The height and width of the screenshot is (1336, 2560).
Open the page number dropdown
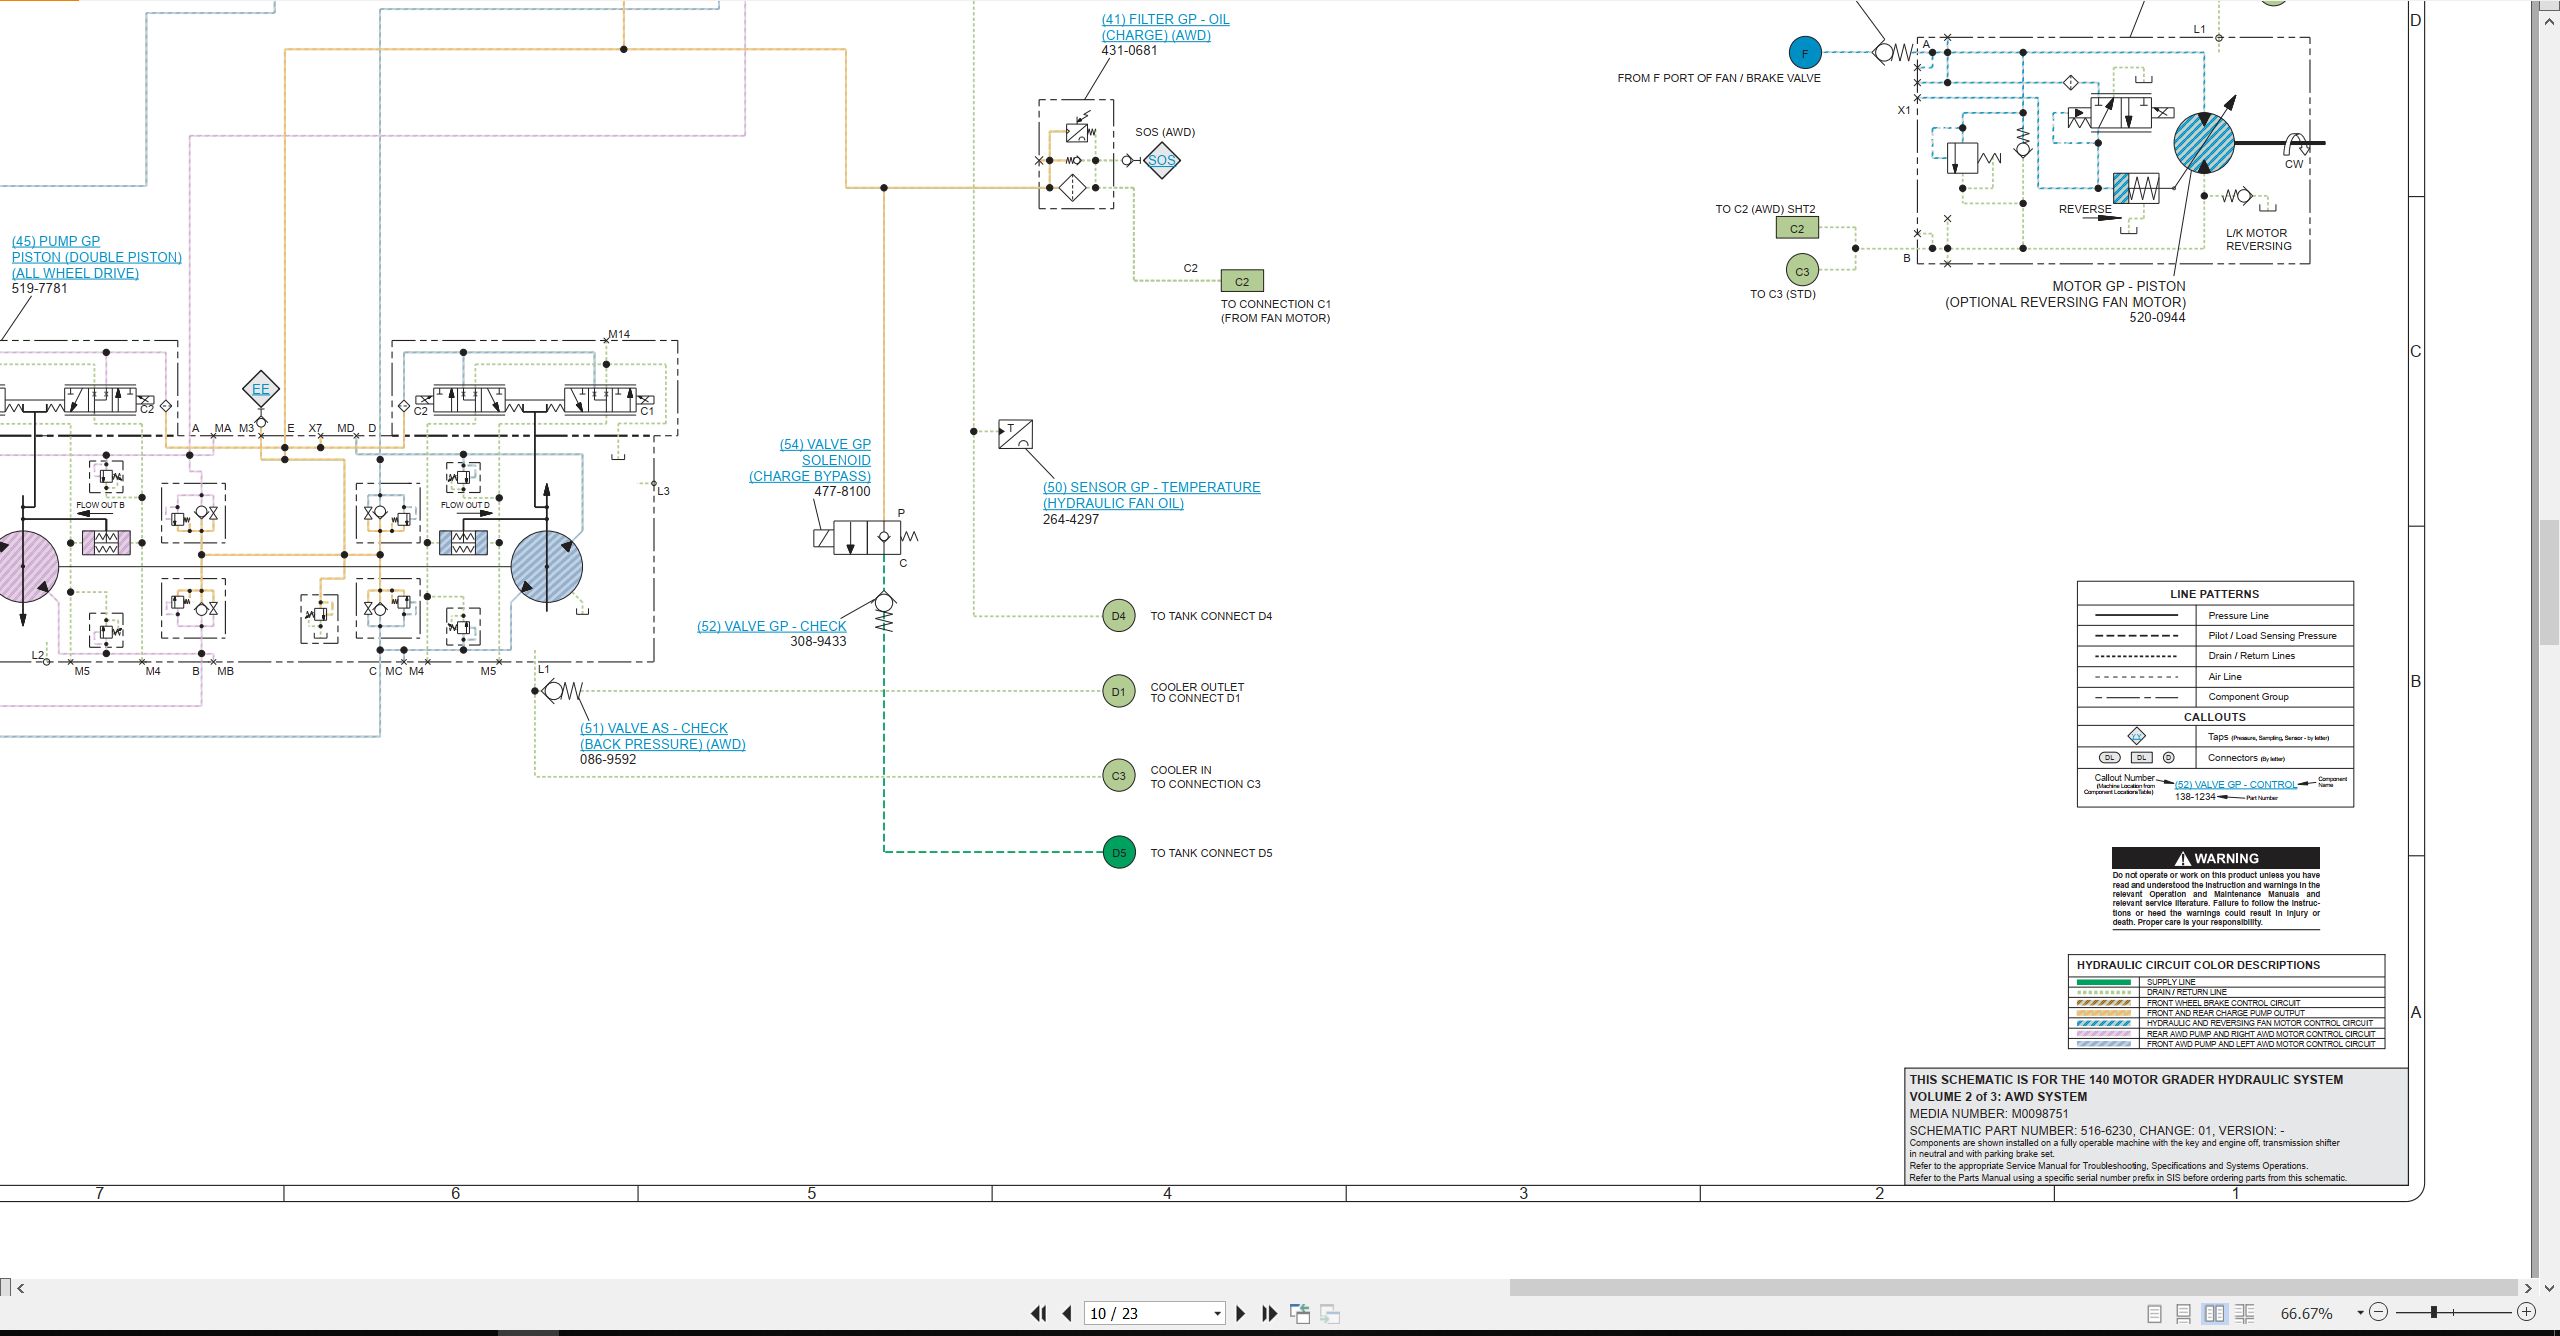click(1217, 1314)
